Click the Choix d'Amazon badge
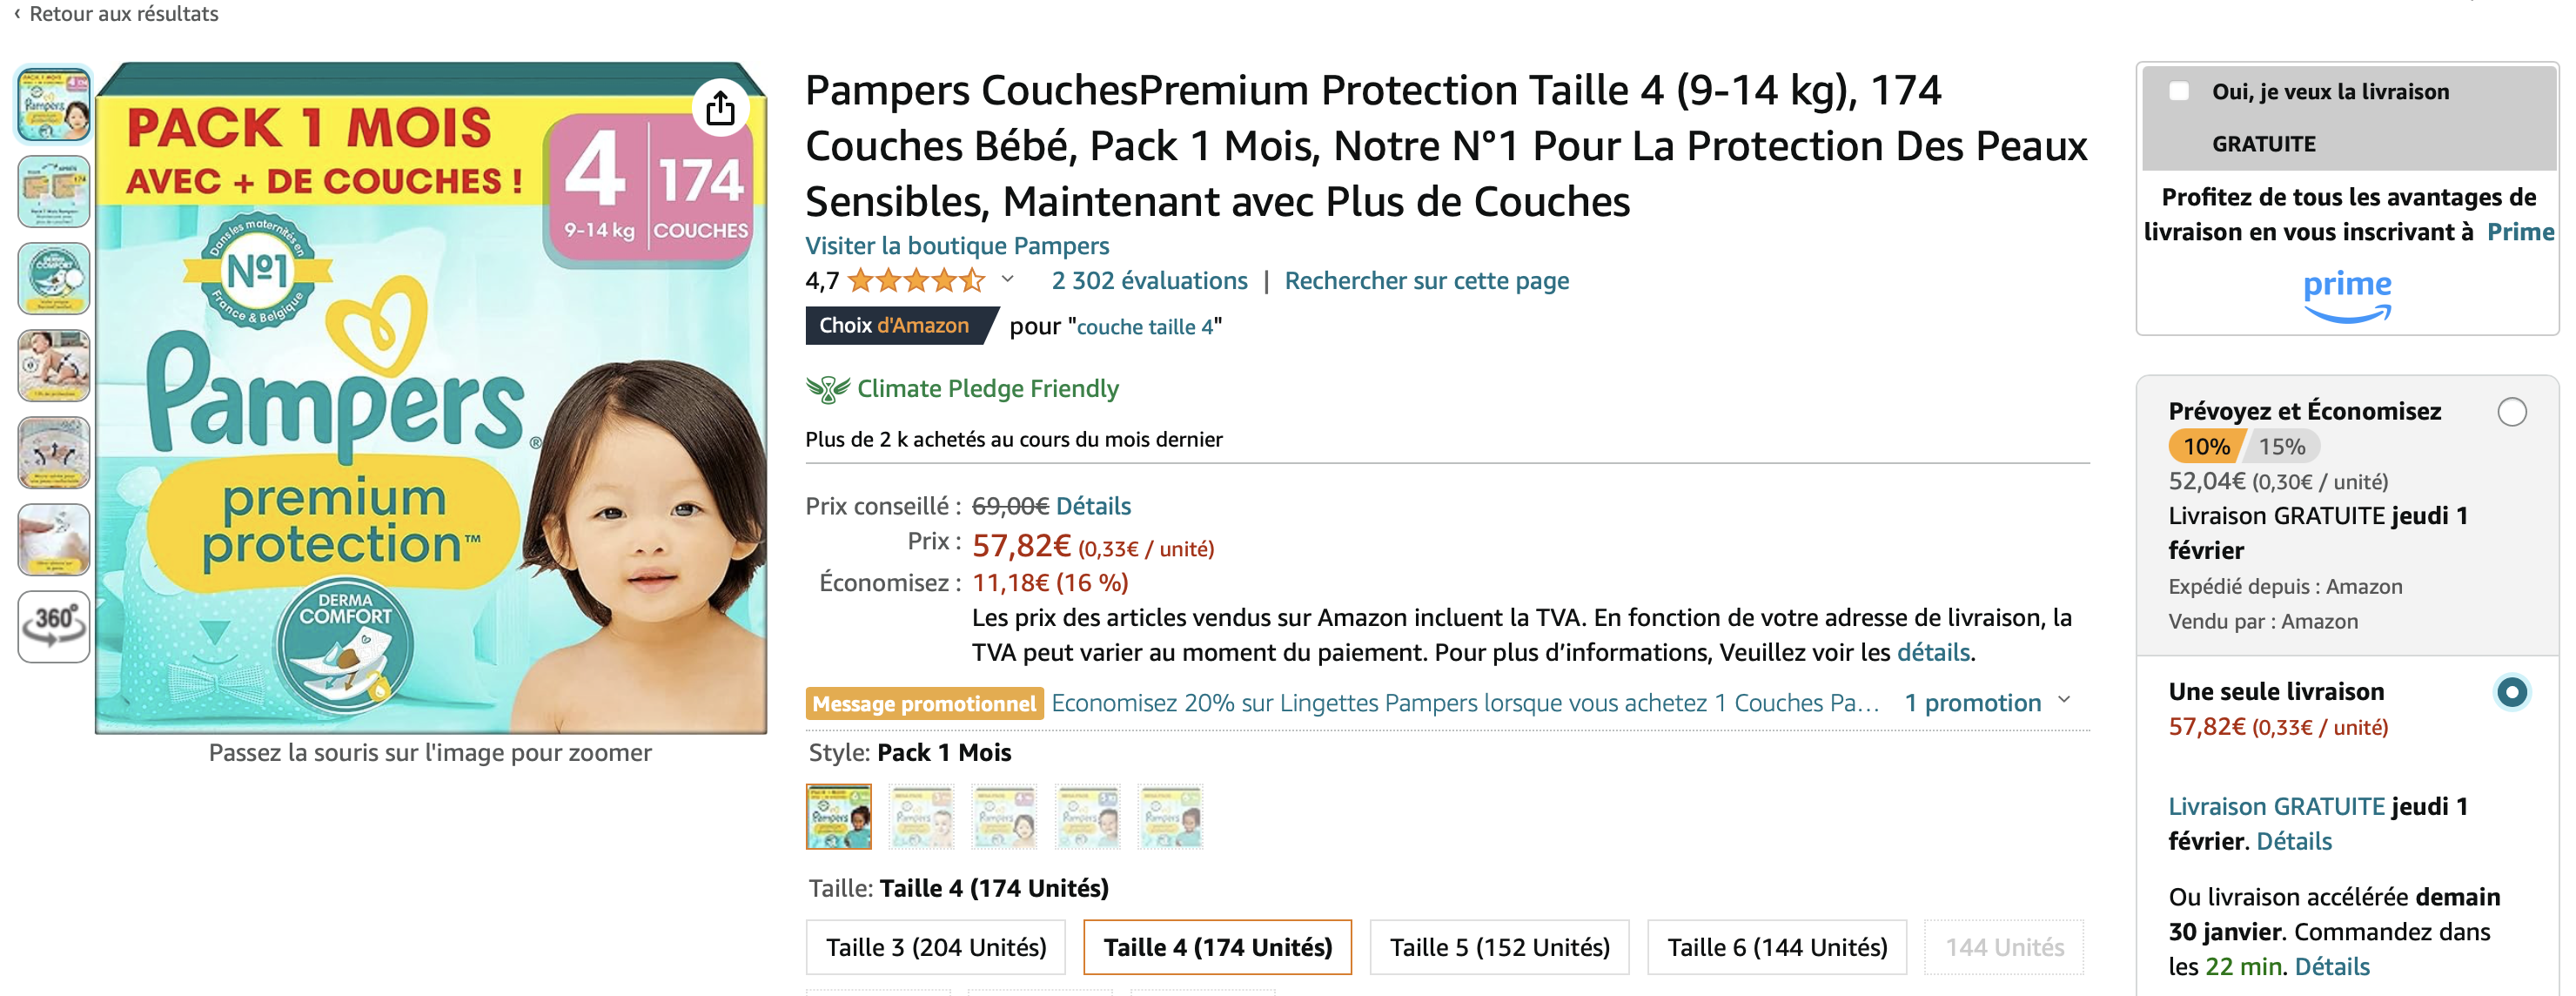 (x=894, y=326)
